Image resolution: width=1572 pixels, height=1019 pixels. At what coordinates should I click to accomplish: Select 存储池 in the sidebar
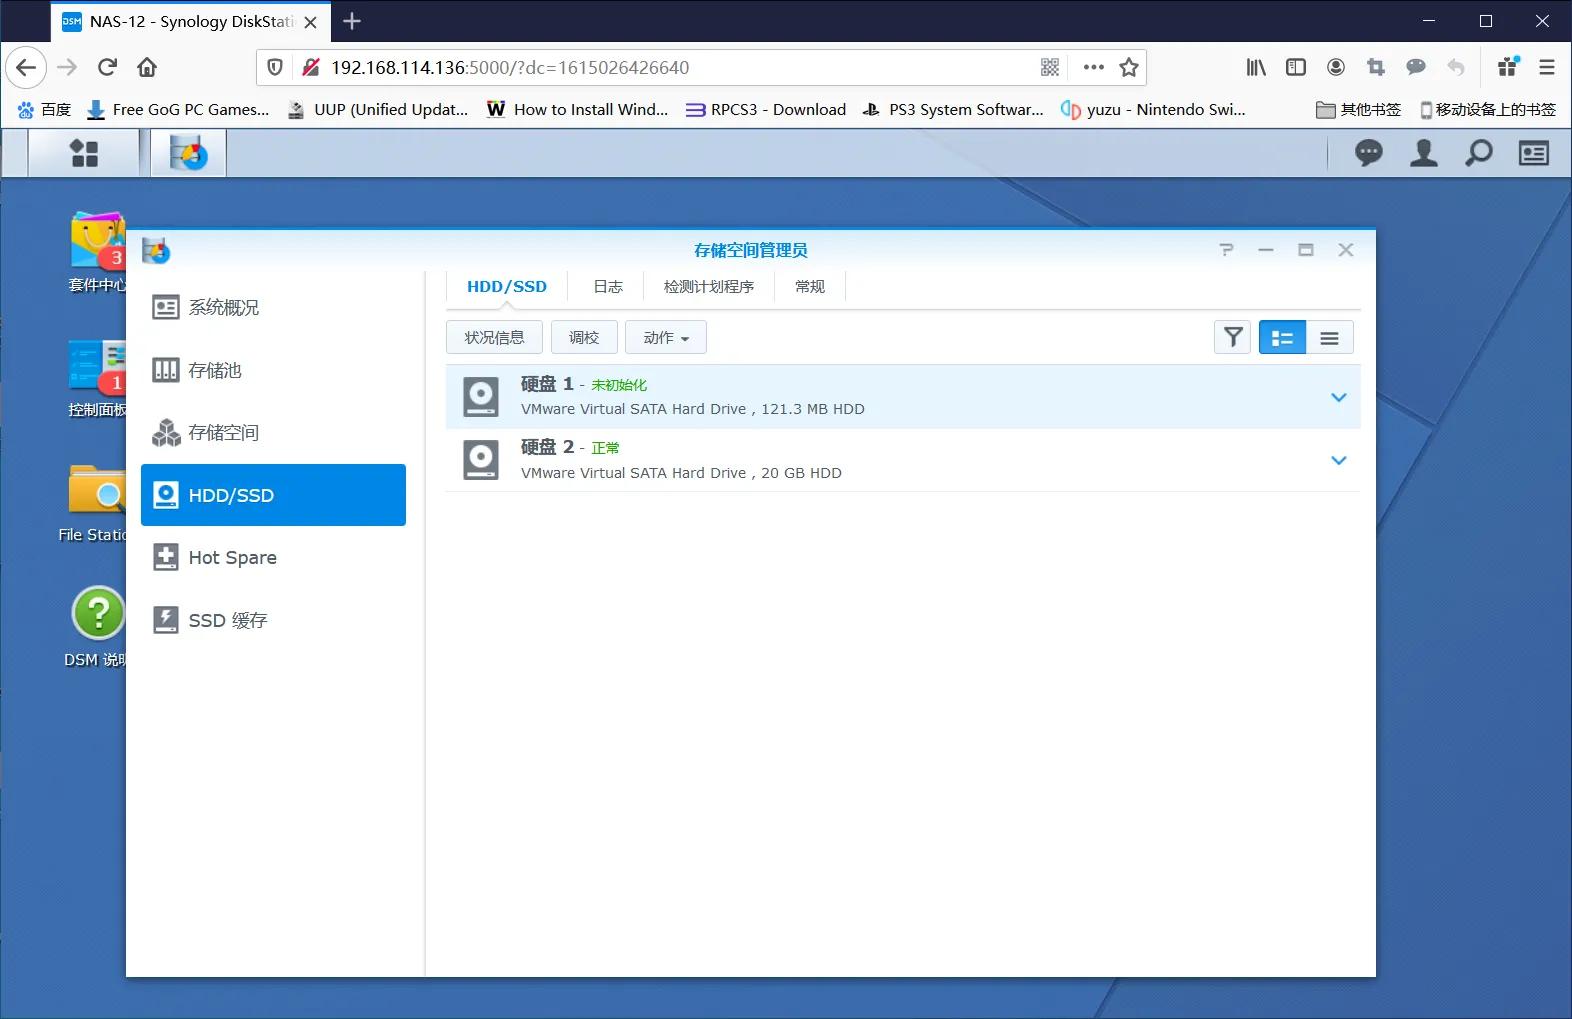tap(273, 370)
